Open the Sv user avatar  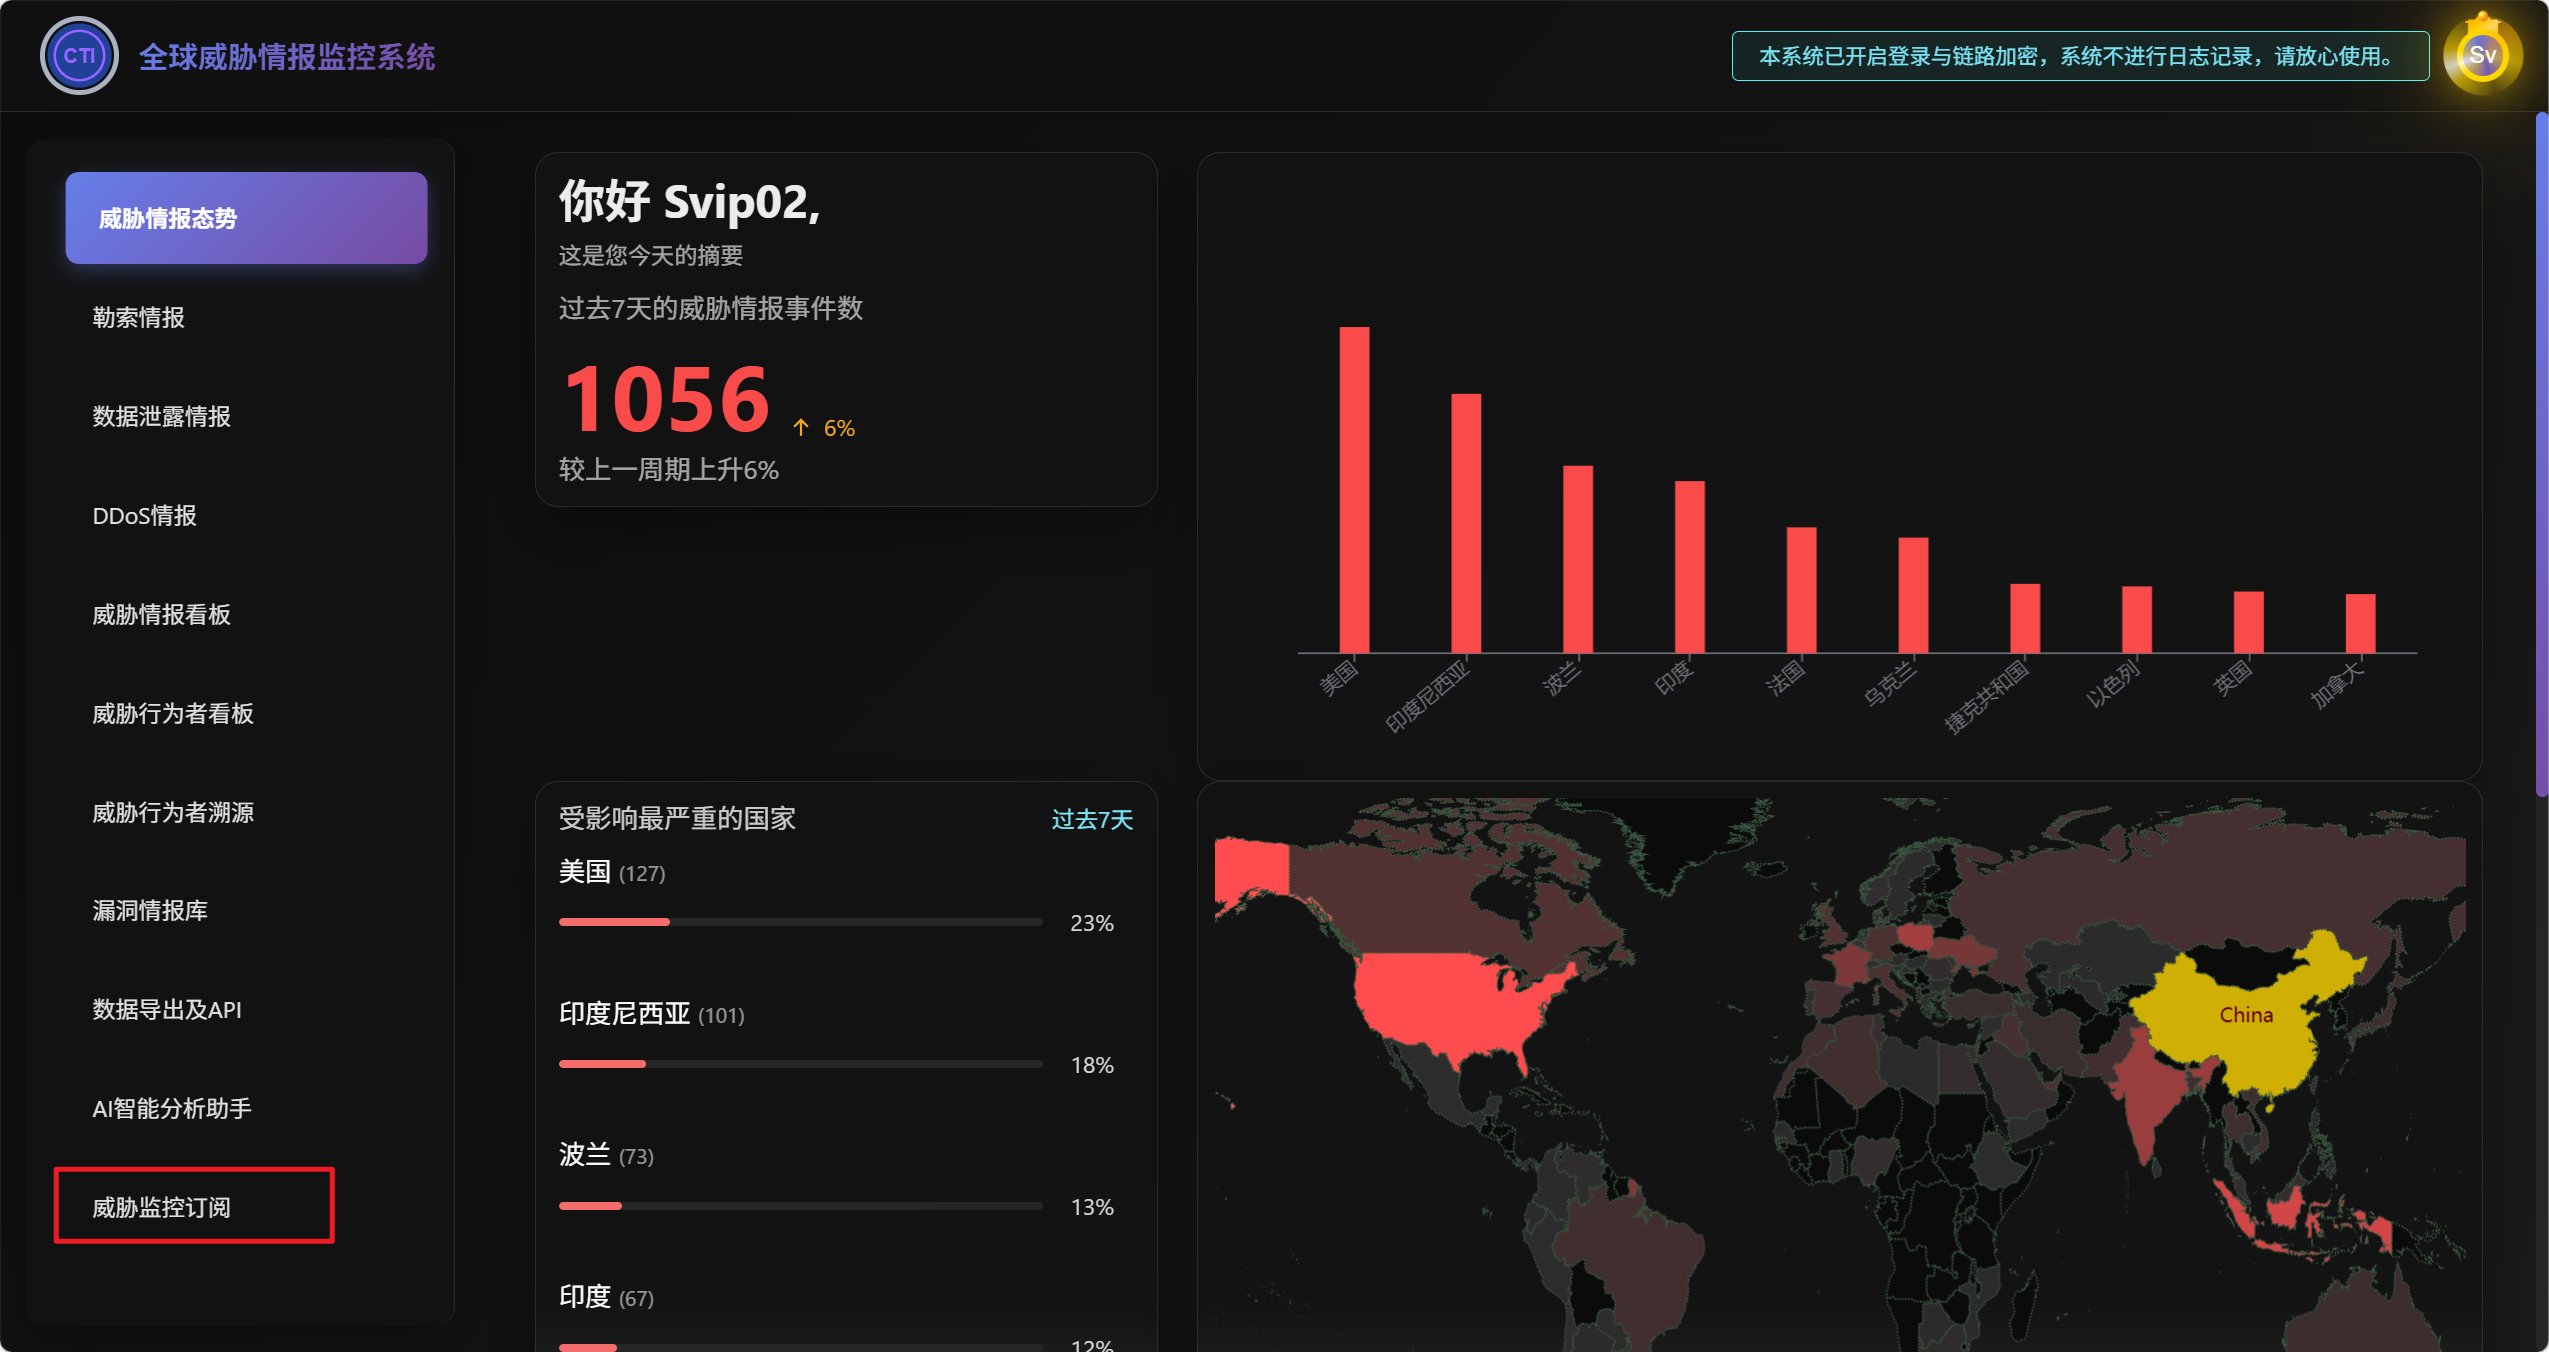point(2481,56)
